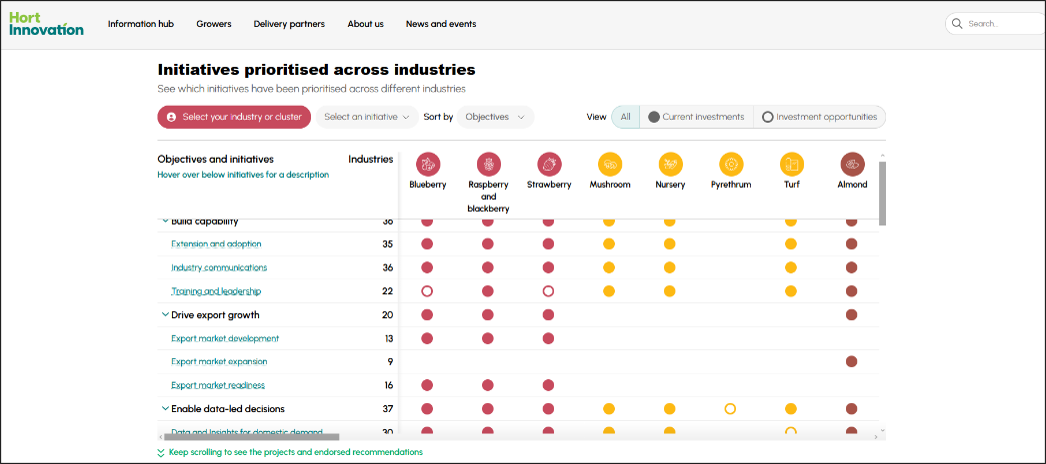
Task: Click the Objectives and initiatives column header
Action: (215, 159)
